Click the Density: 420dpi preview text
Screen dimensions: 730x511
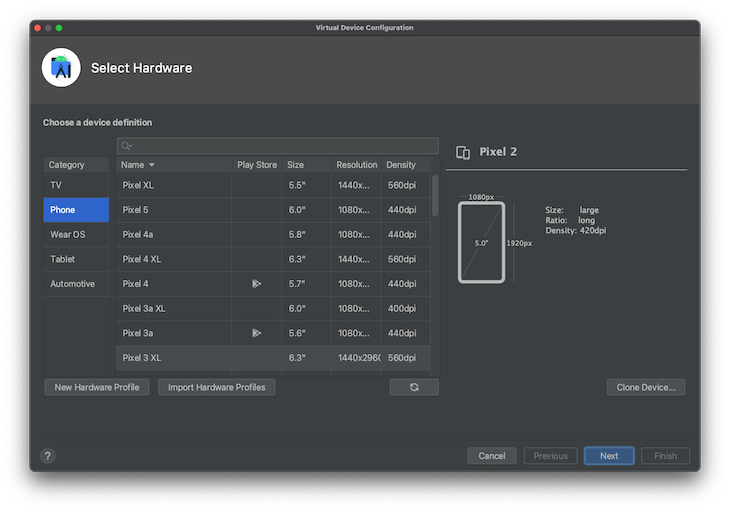(x=576, y=231)
